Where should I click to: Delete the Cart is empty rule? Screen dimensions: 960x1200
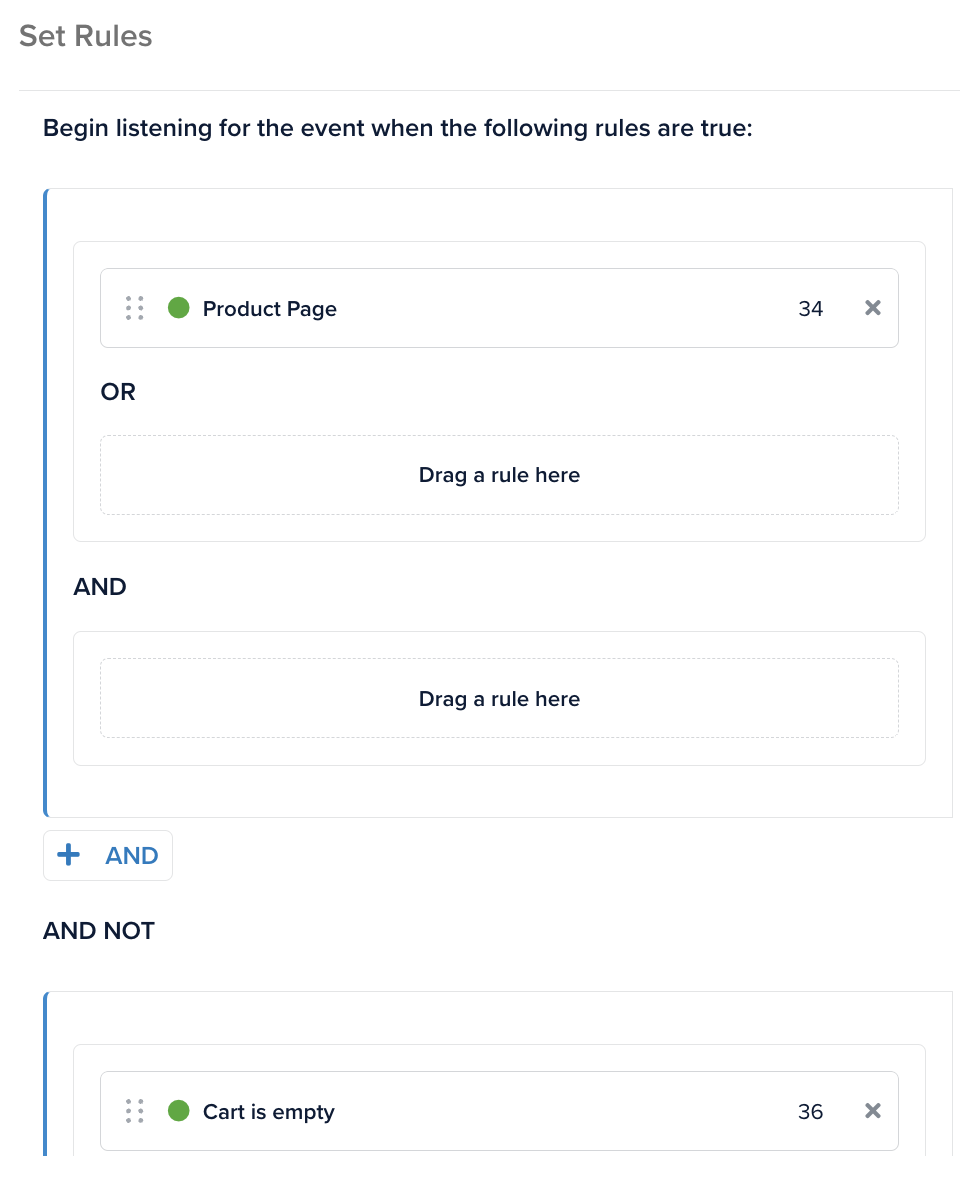point(872,1111)
